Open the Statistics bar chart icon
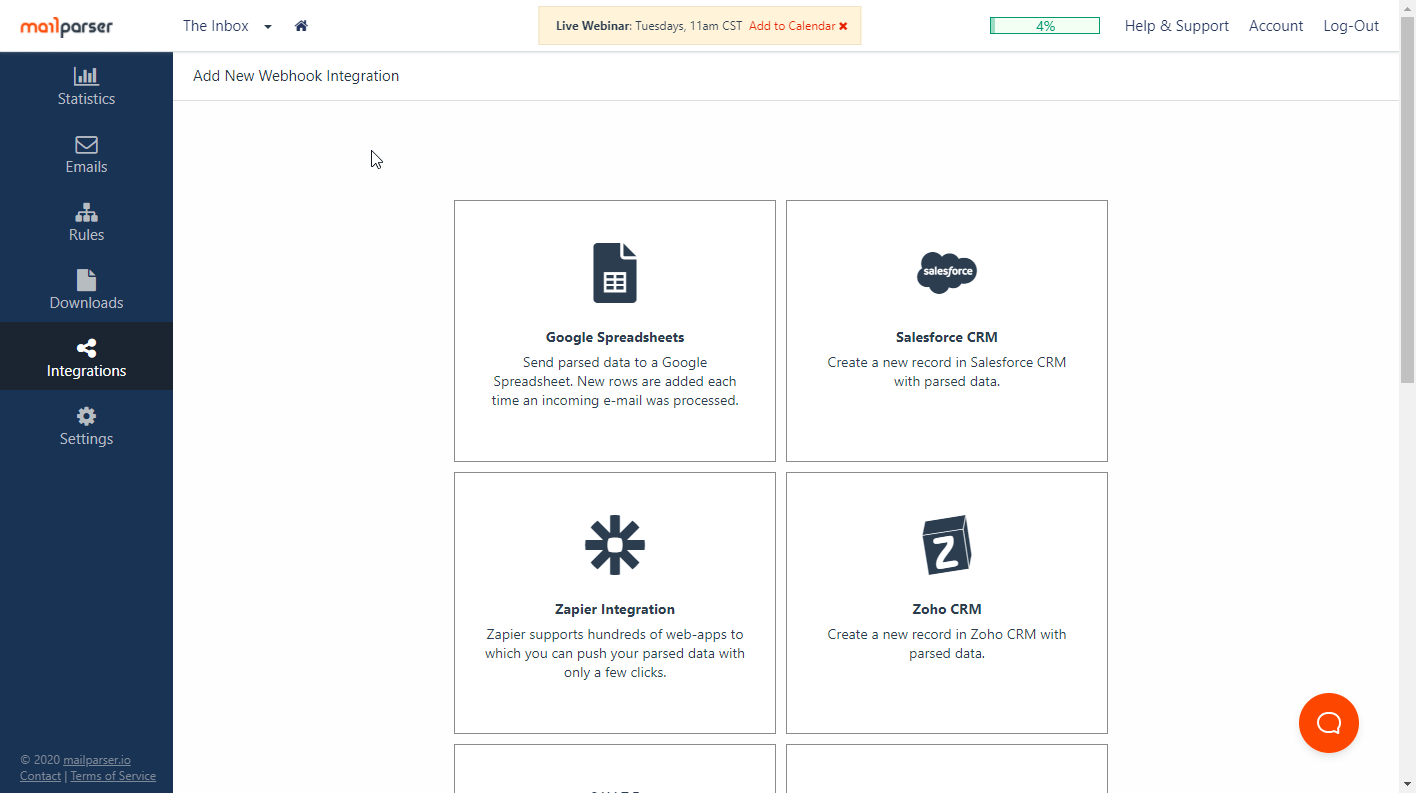This screenshot has width=1416, height=793. [86, 76]
